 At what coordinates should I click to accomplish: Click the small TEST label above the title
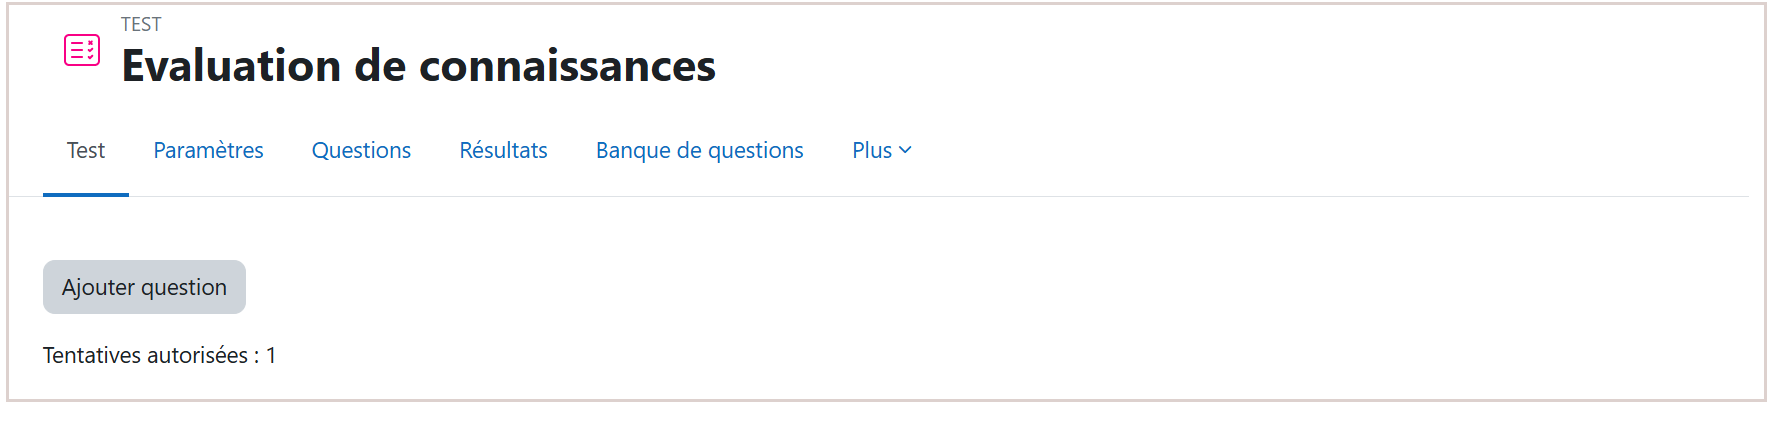click(141, 24)
